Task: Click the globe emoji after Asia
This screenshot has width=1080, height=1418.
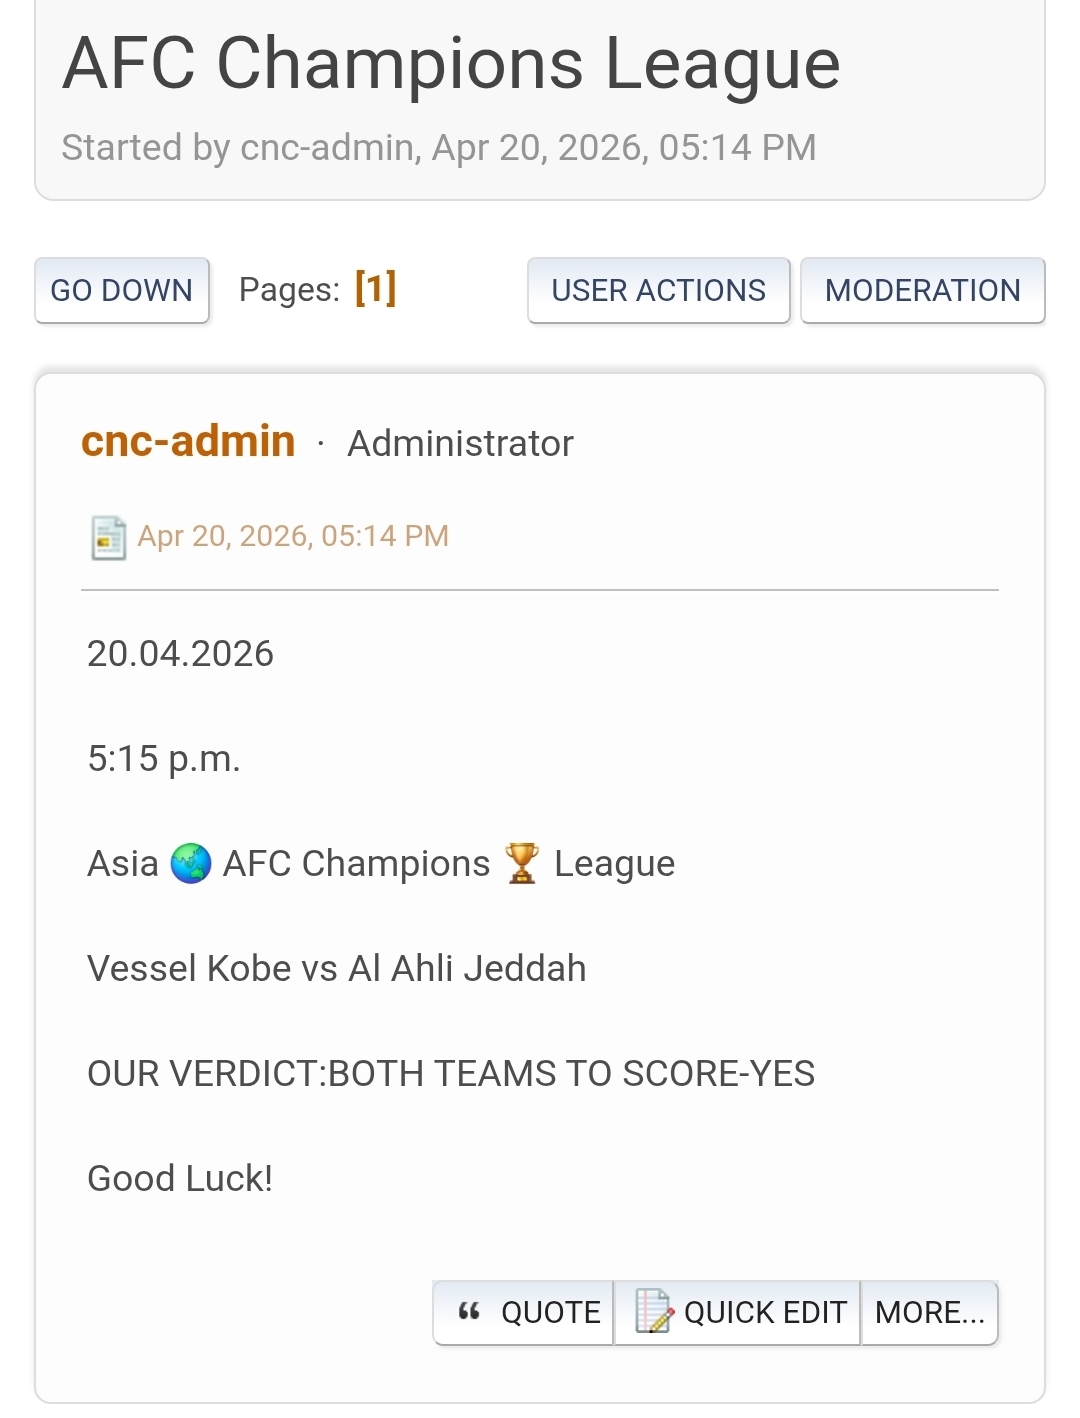Action: point(191,864)
